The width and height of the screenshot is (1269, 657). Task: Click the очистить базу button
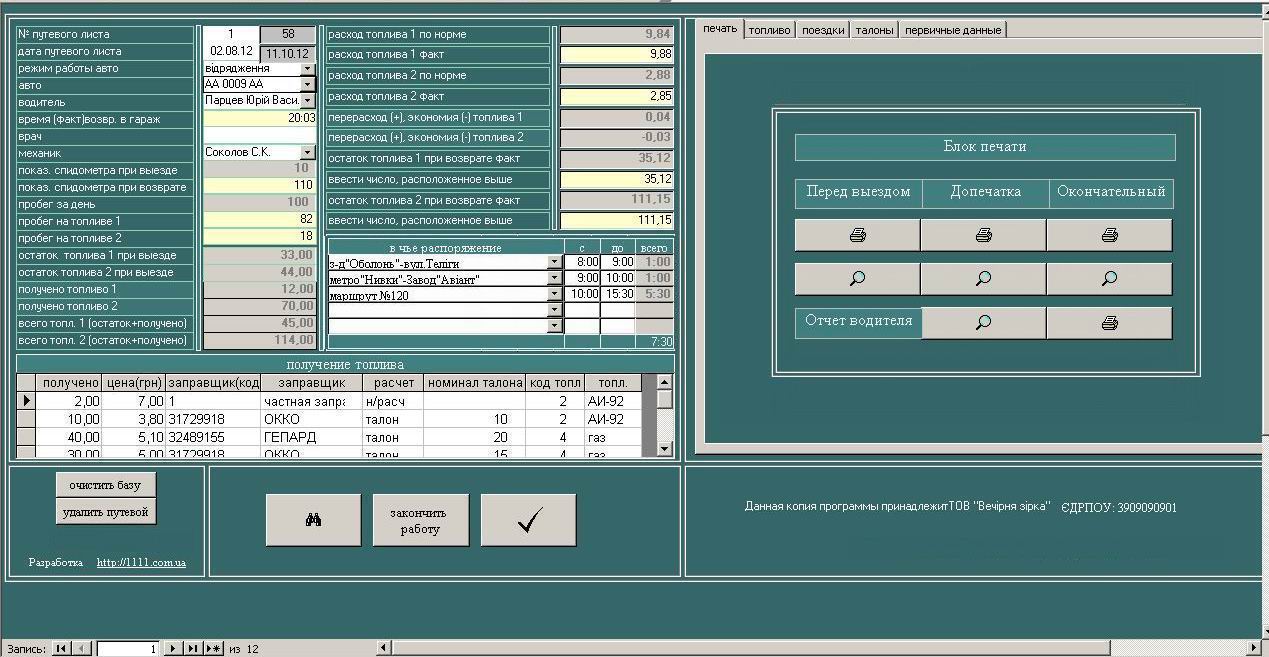(106, 485)
